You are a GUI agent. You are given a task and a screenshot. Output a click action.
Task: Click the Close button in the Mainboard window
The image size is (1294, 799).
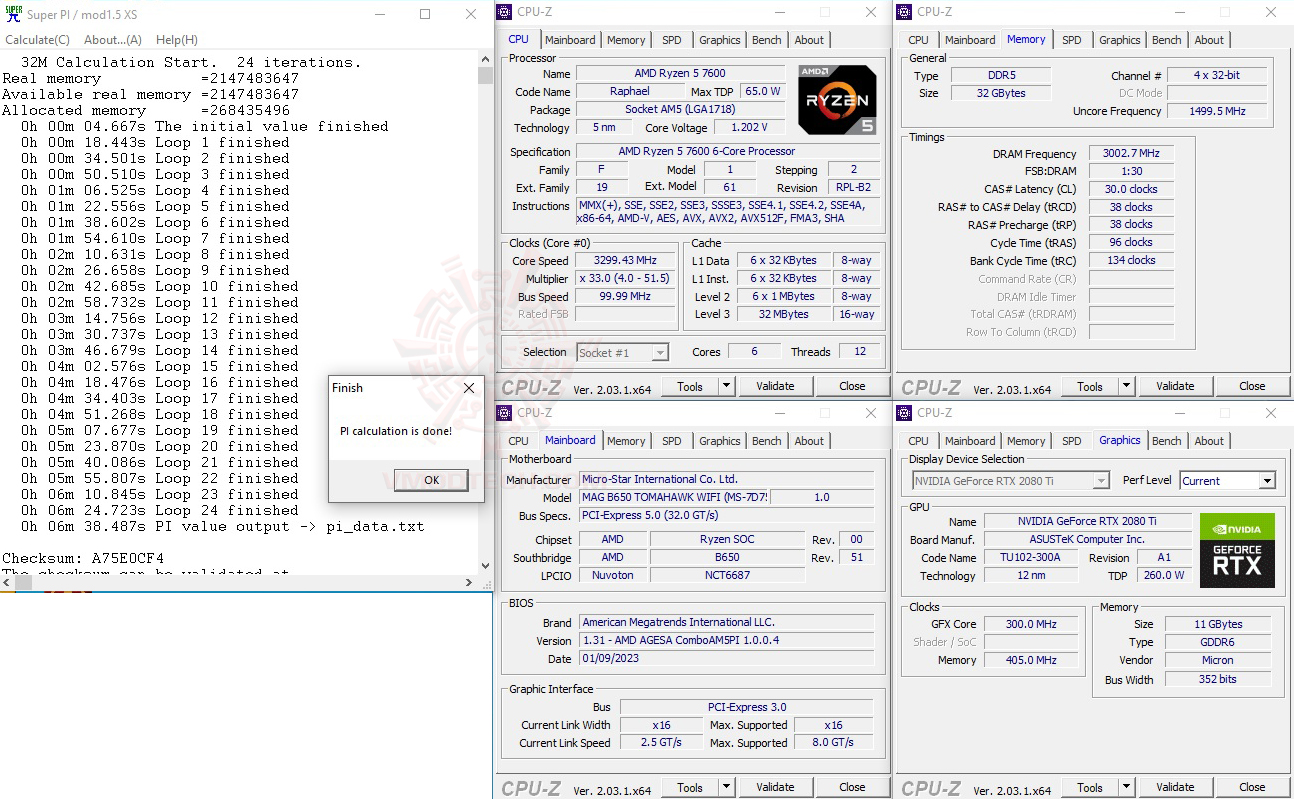tap(852, 787)
